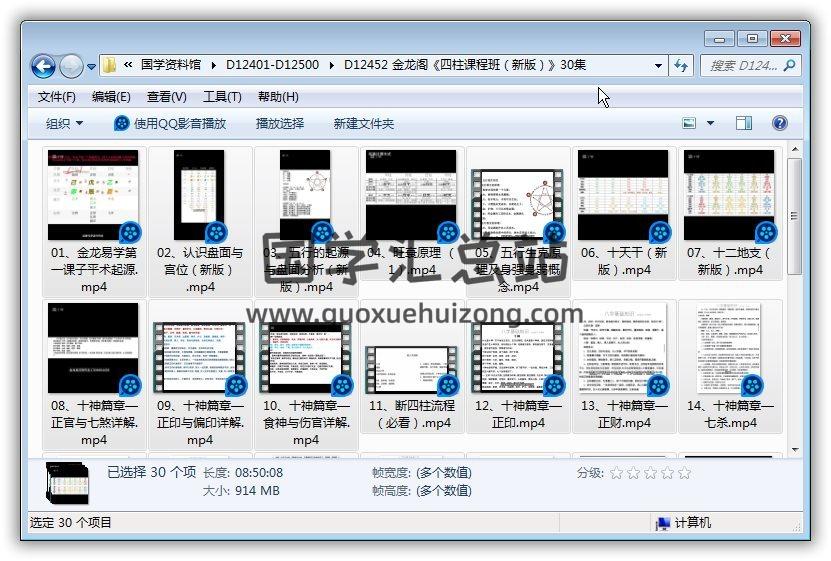Screen dimensions: 831x561
Task: Click the 新建文件夹 button
Action: (x=364, y=123)
